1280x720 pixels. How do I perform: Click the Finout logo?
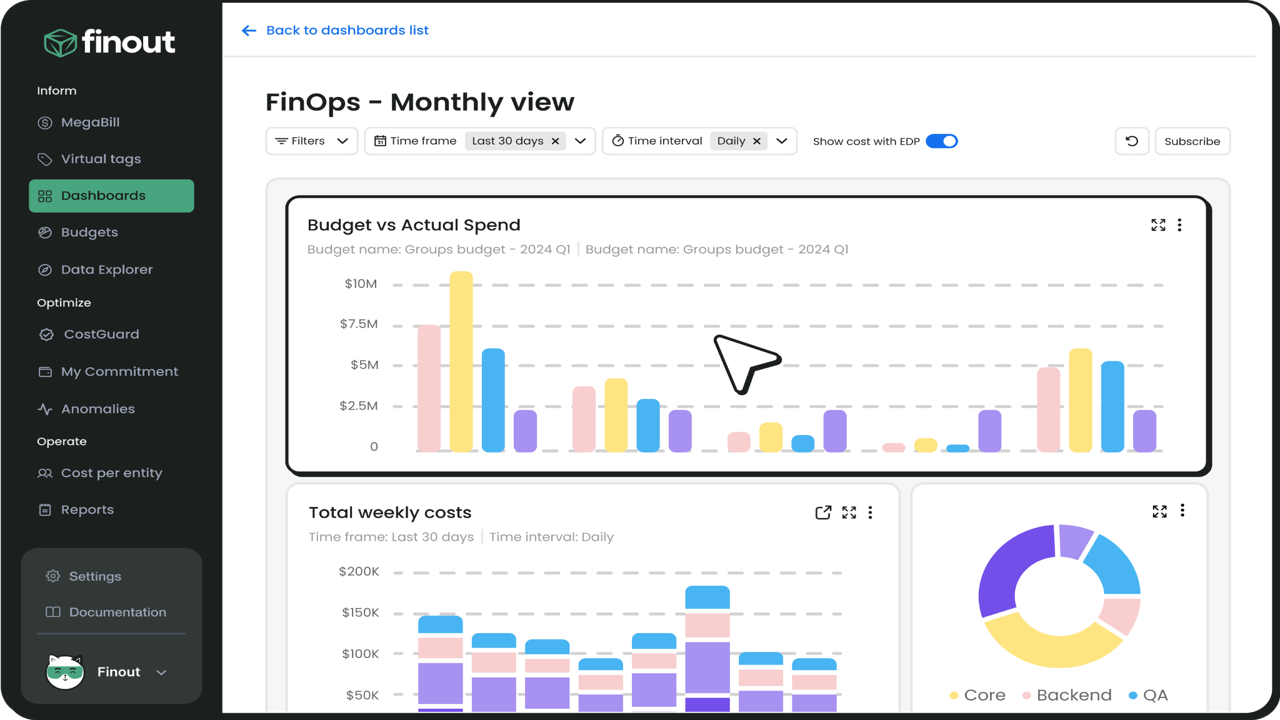coord(110,42)
